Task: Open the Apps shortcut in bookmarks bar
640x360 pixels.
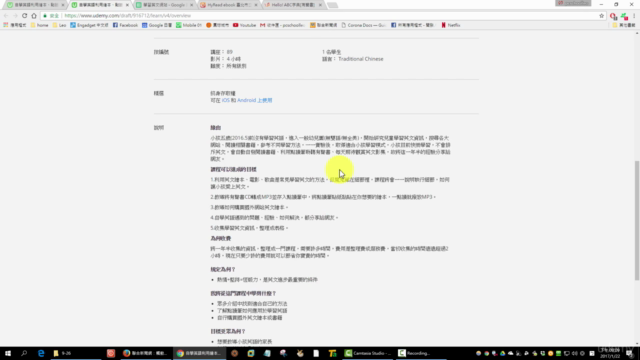Action: (x=15, y=25)
